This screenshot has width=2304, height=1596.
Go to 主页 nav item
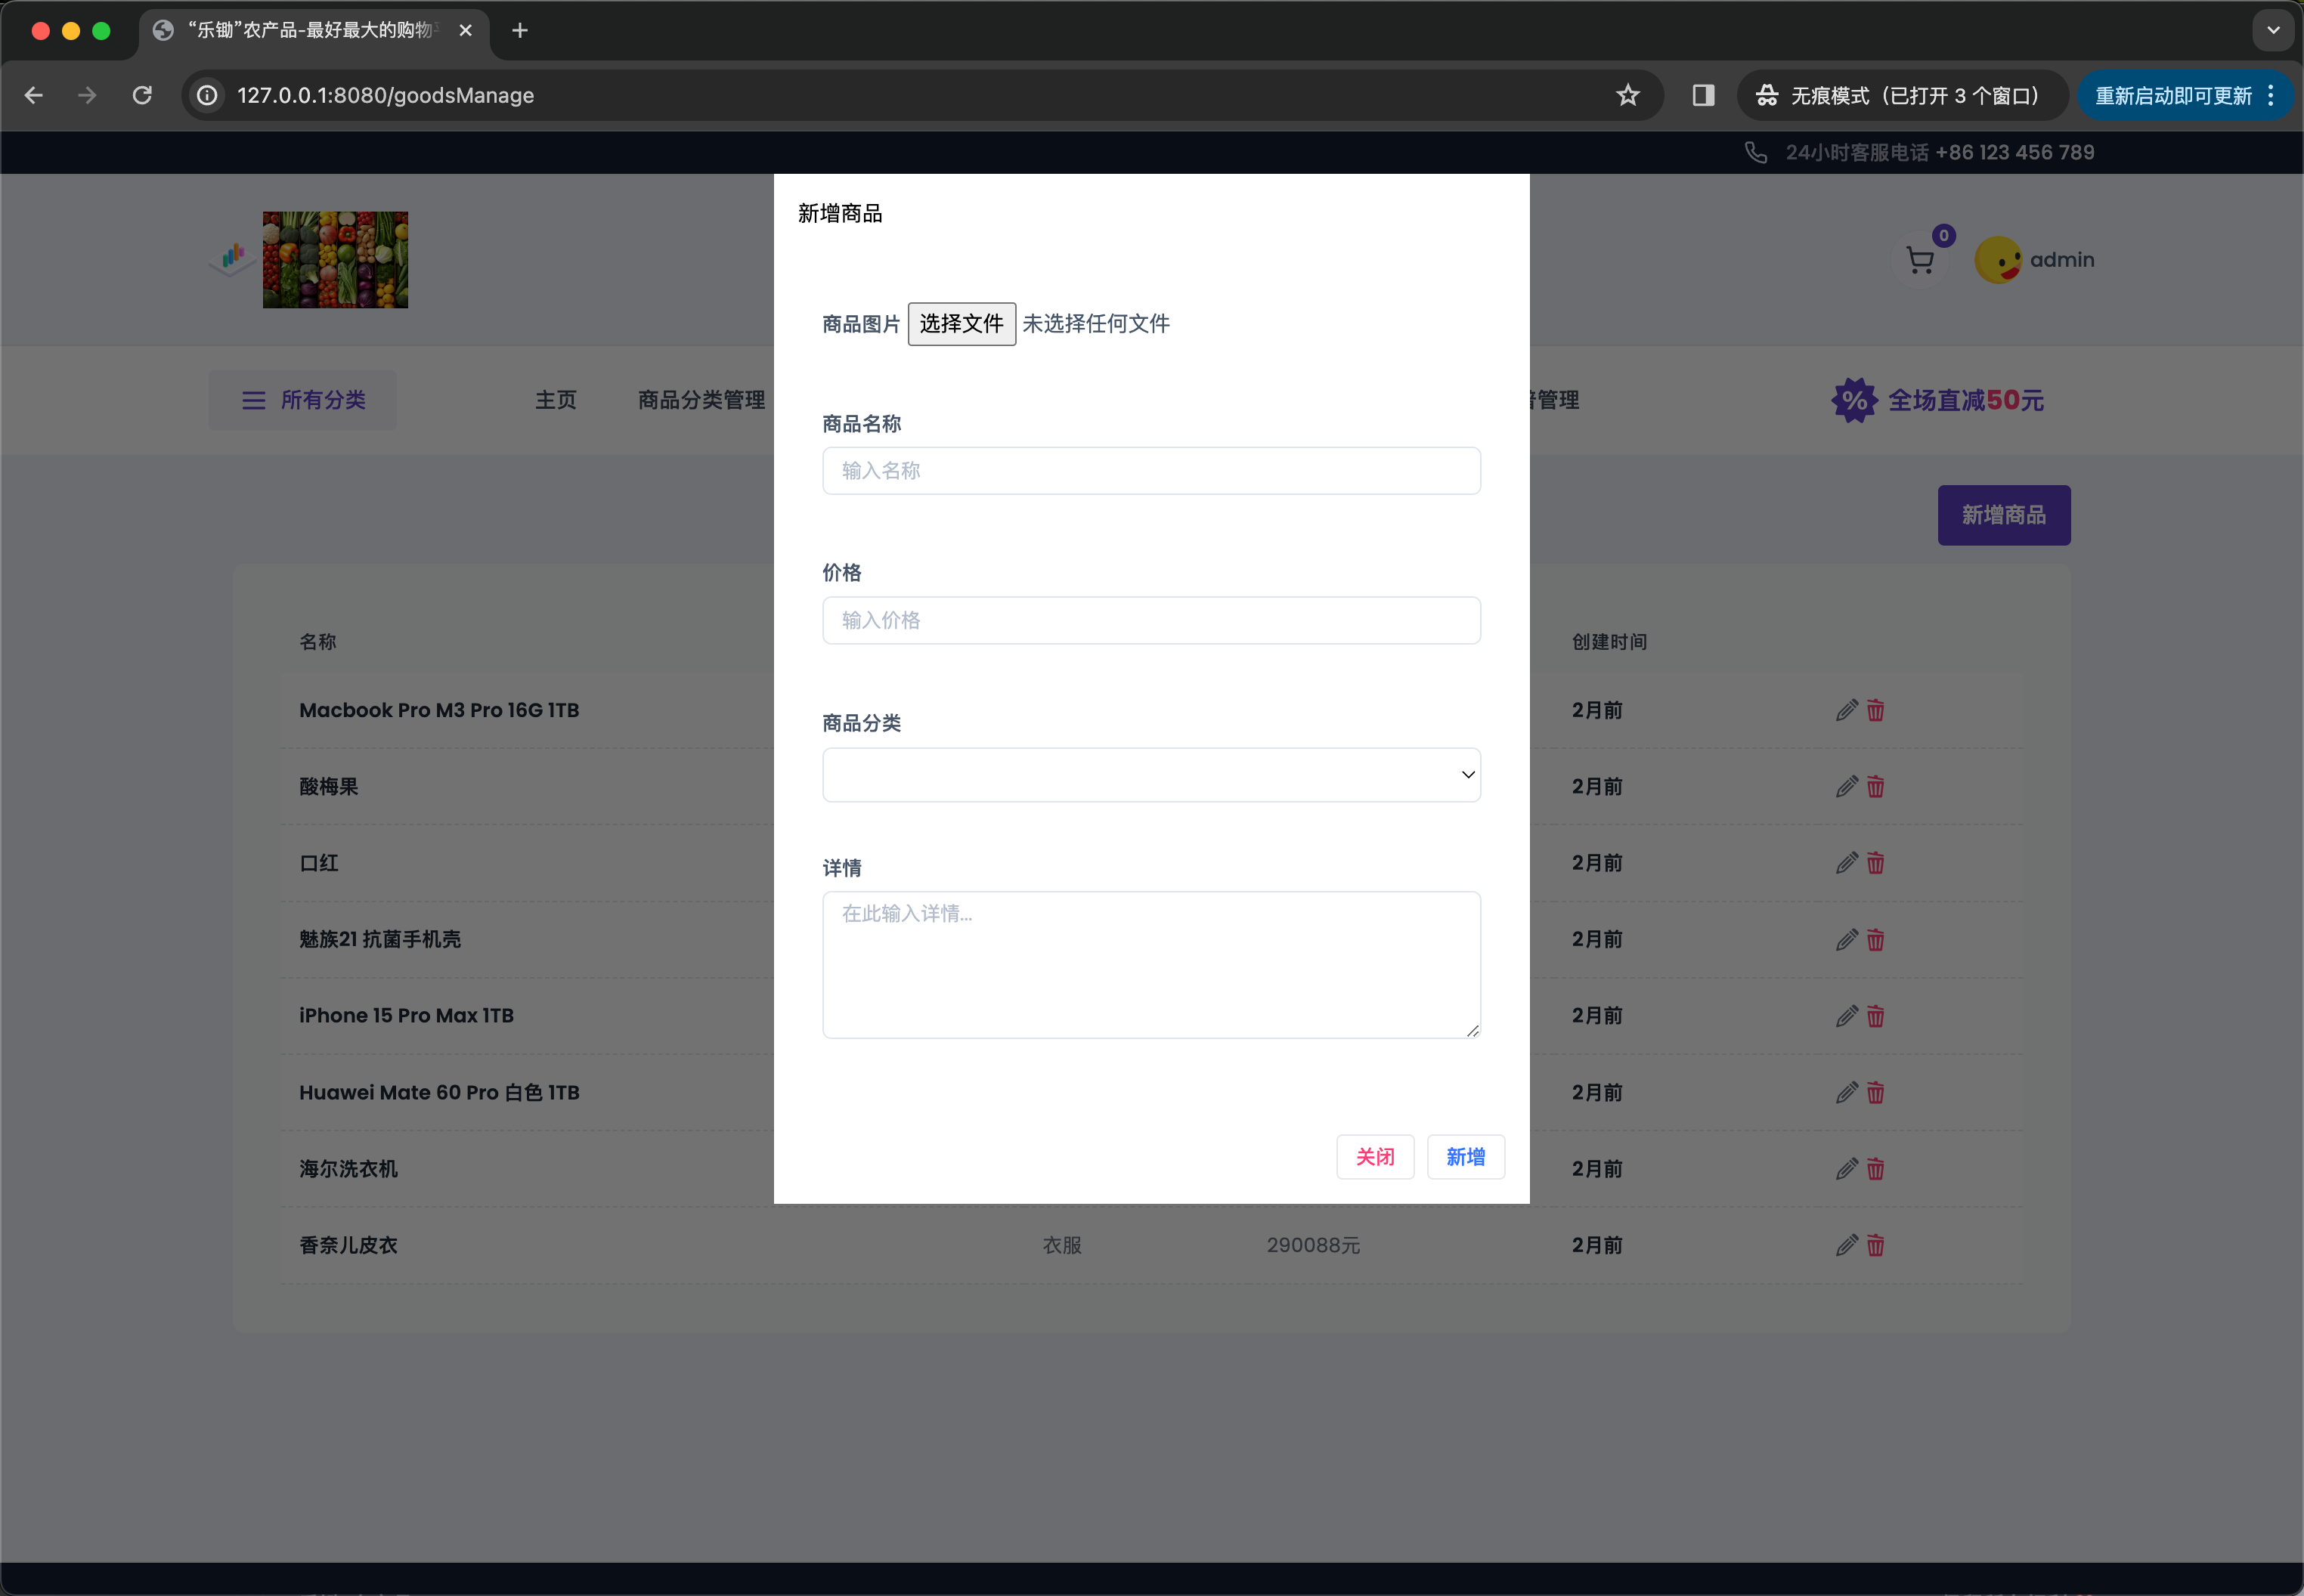556,400
